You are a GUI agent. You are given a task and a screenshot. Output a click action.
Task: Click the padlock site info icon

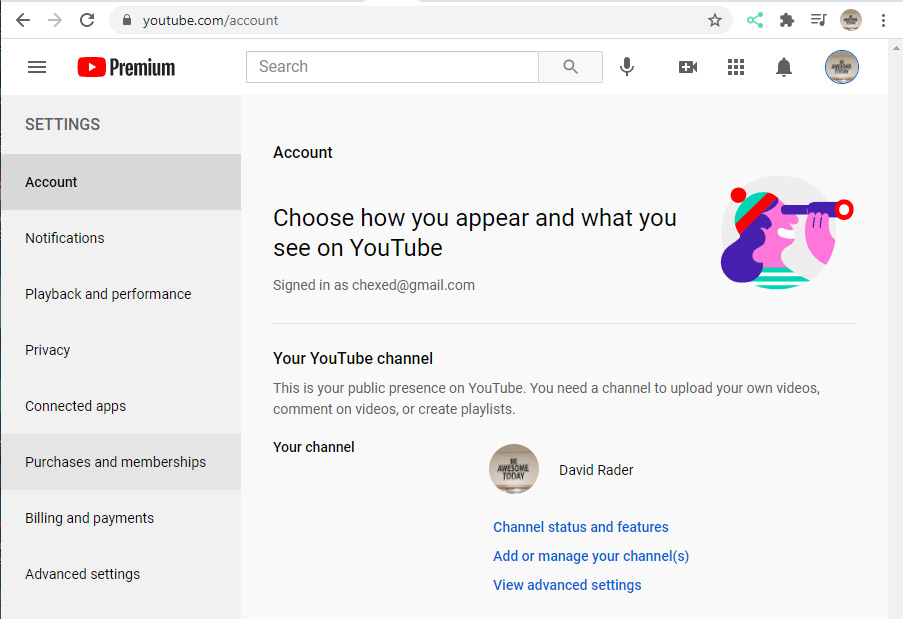coord(127,21)
